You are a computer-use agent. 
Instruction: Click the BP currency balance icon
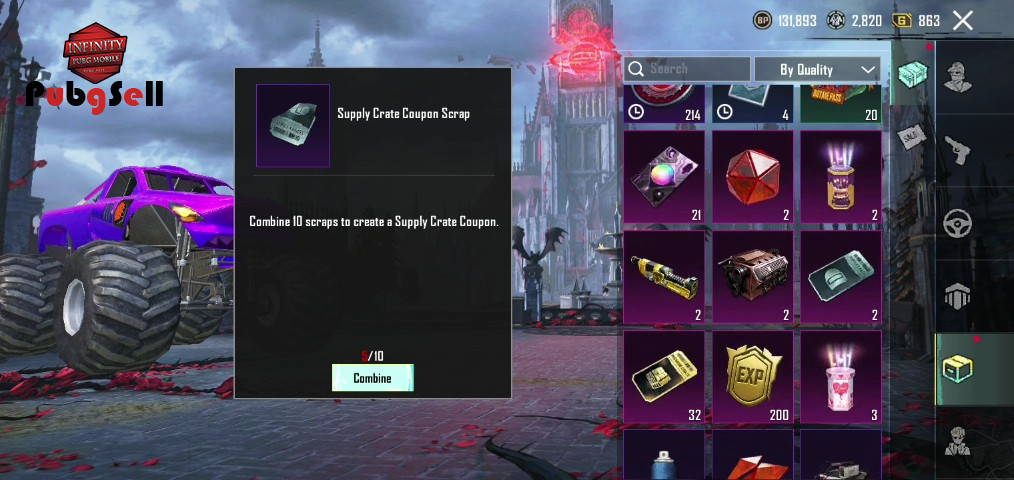click(x=762, y=21)
